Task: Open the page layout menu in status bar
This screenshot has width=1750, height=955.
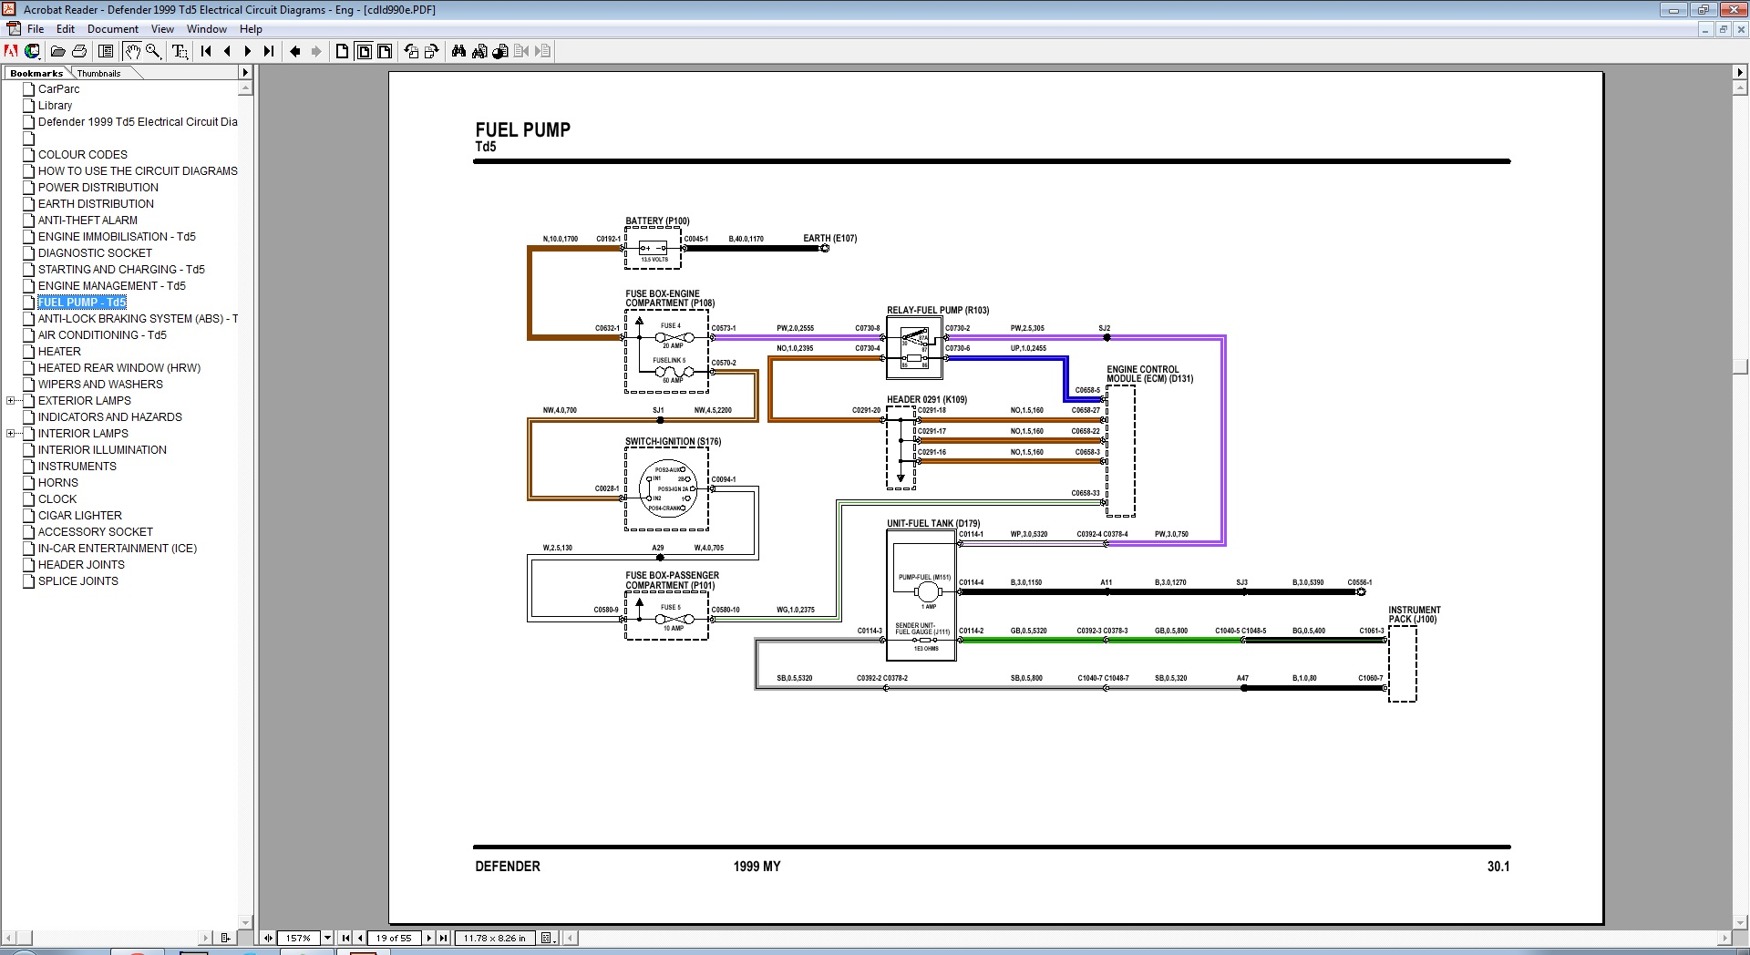Action: (547, 938)
